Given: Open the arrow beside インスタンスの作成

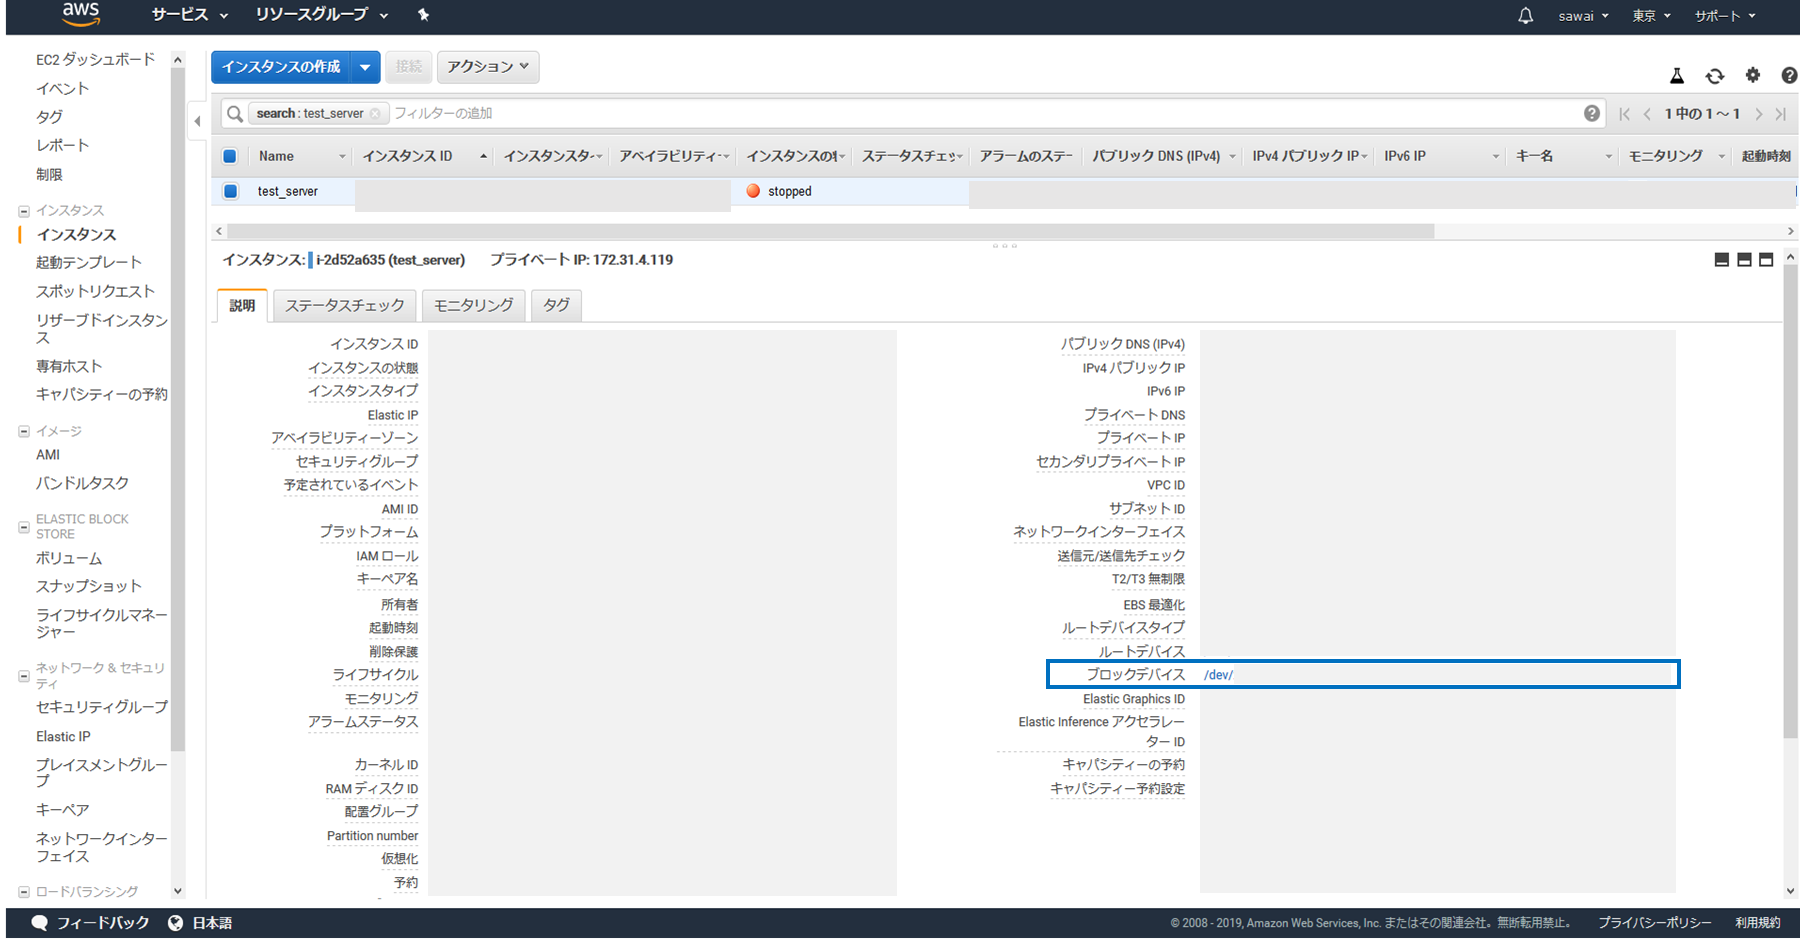Looking at the screenshot, I should [x=366, y=67].
